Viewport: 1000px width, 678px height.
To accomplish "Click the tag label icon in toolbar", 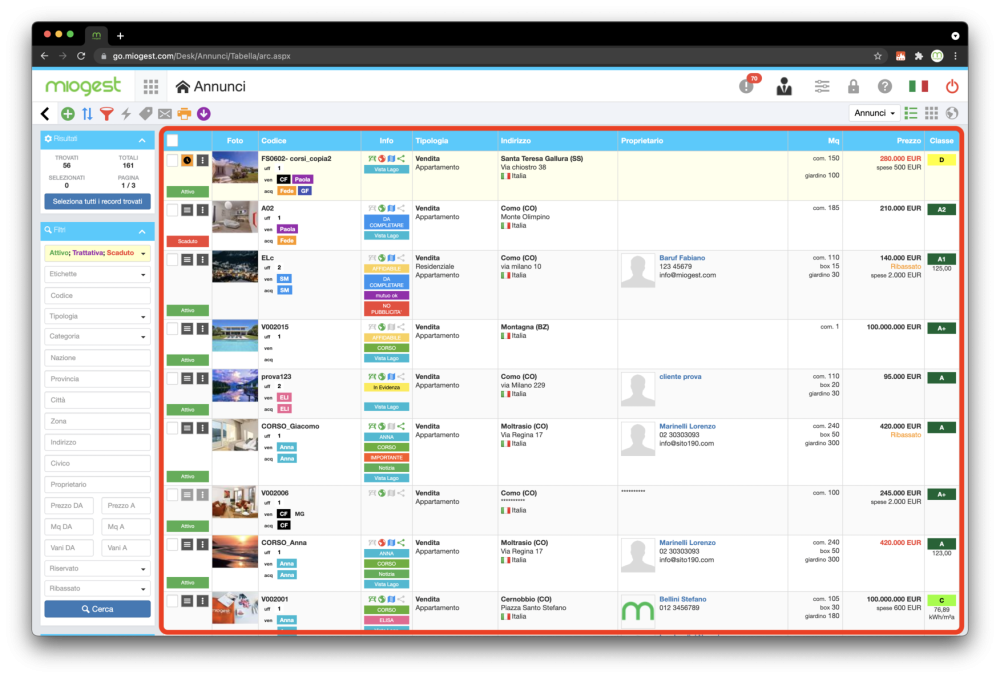I will tap(145, 114).
